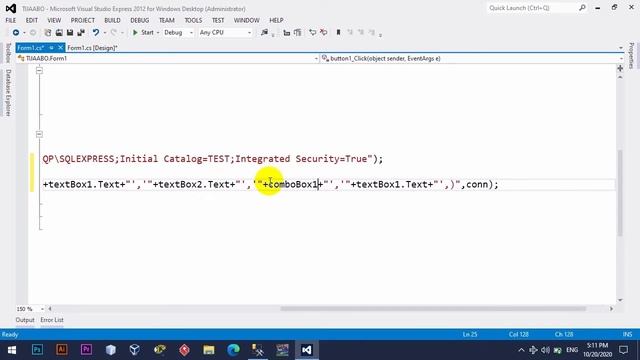640x360 pixels.
Task: Open the HELP menu
Action: tap(276, 20)
